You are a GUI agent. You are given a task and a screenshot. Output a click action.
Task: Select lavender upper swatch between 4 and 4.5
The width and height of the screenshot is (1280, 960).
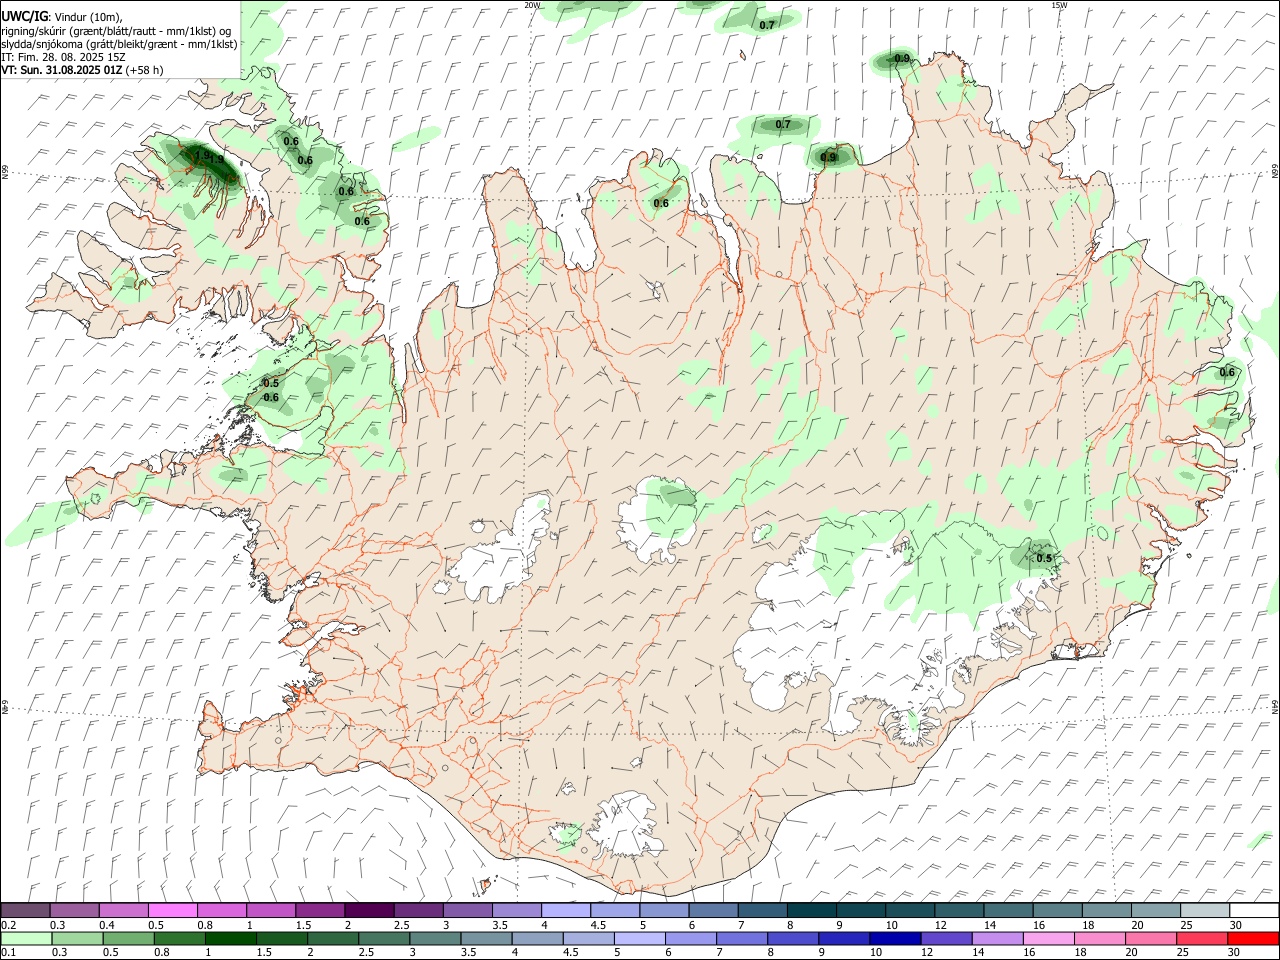click(x=565, y=911)
